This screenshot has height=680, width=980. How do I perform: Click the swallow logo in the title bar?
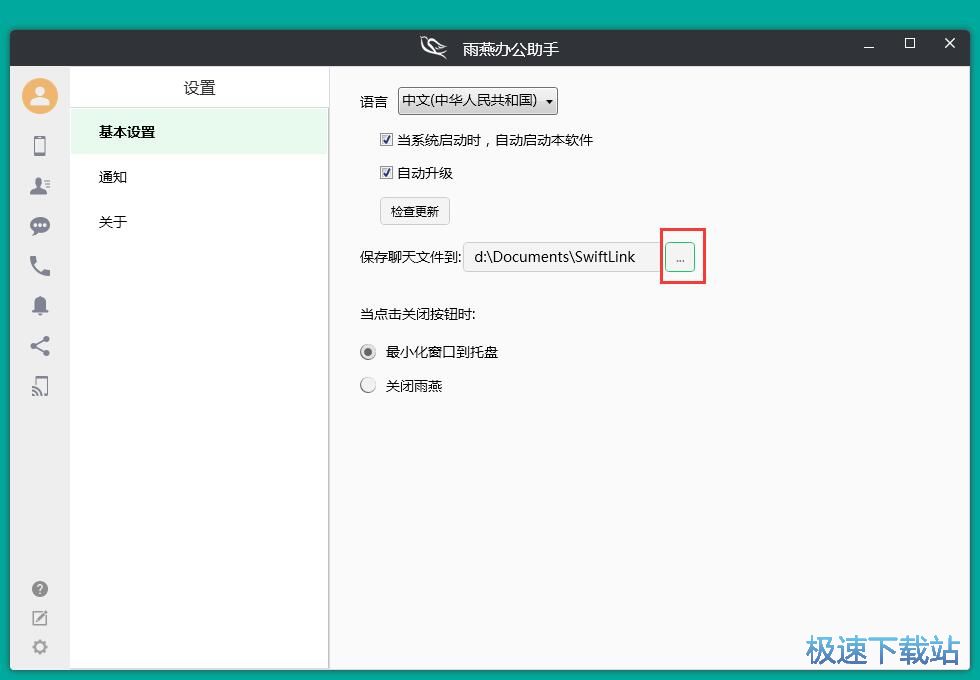(x=434, y=48)
